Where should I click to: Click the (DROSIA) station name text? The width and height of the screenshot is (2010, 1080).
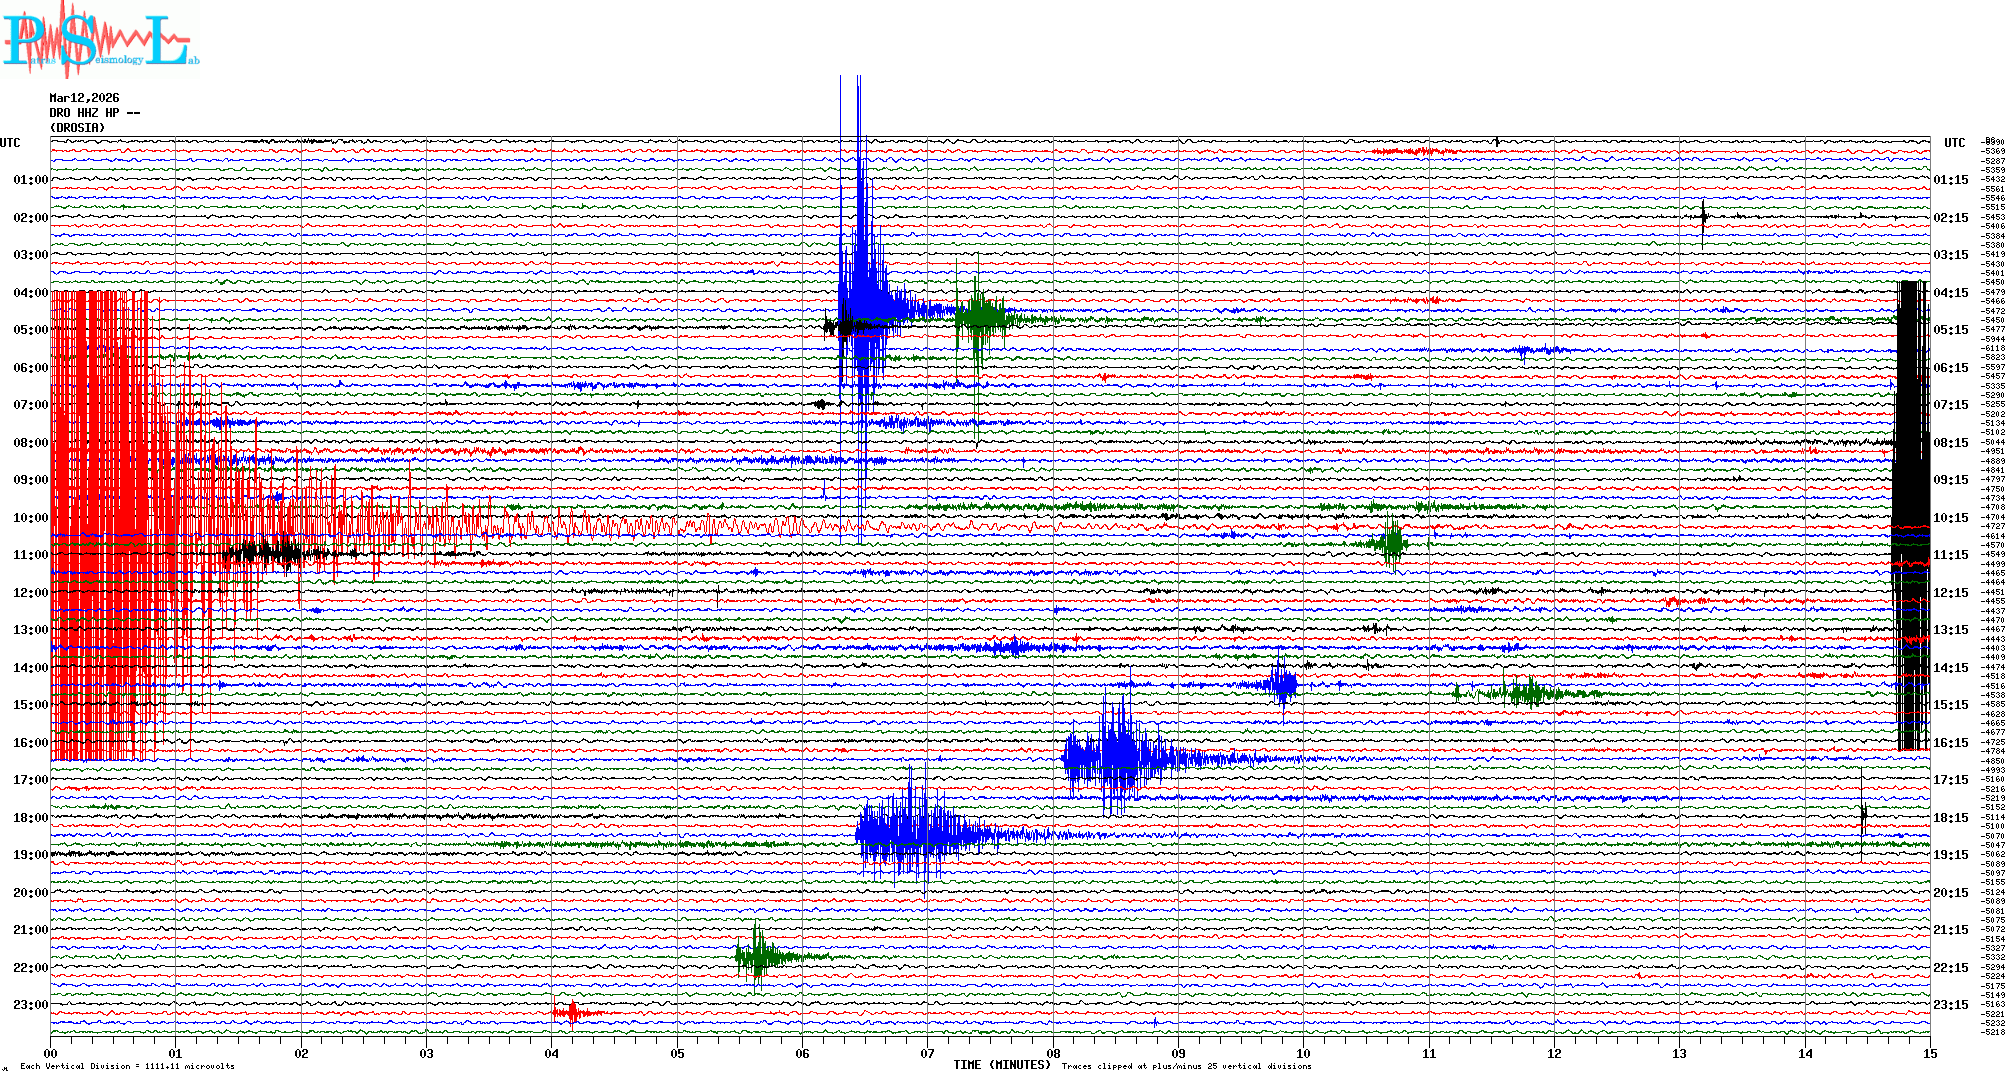pos(77,128)
